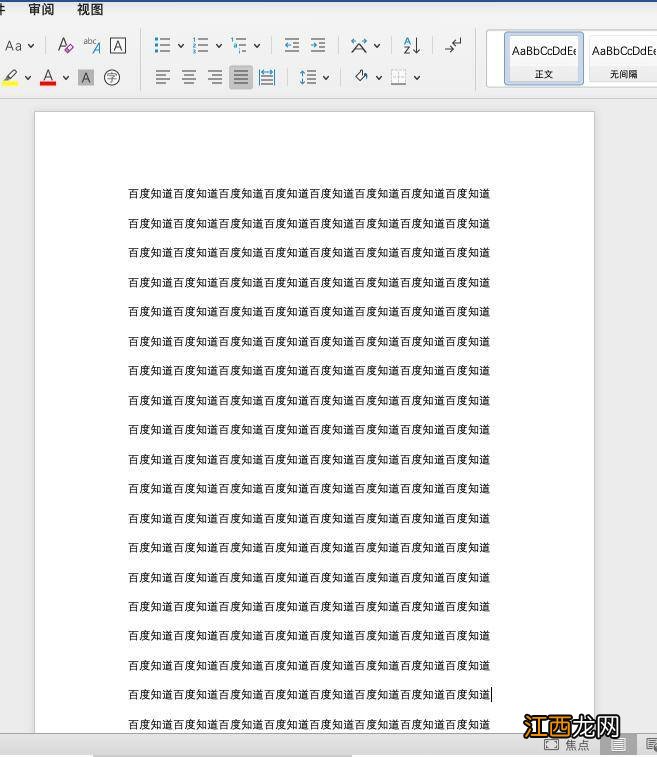The width and height of the screenshot is (657, 757).
Task: Apply numbered list
Action: click(x=200, y=45)
